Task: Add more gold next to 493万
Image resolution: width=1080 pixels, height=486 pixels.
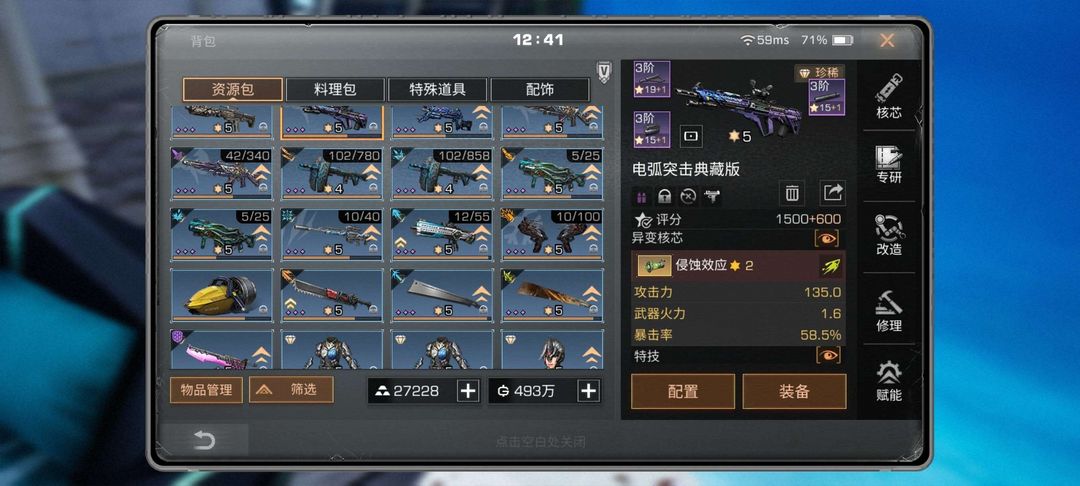Action: click(588, 391)
